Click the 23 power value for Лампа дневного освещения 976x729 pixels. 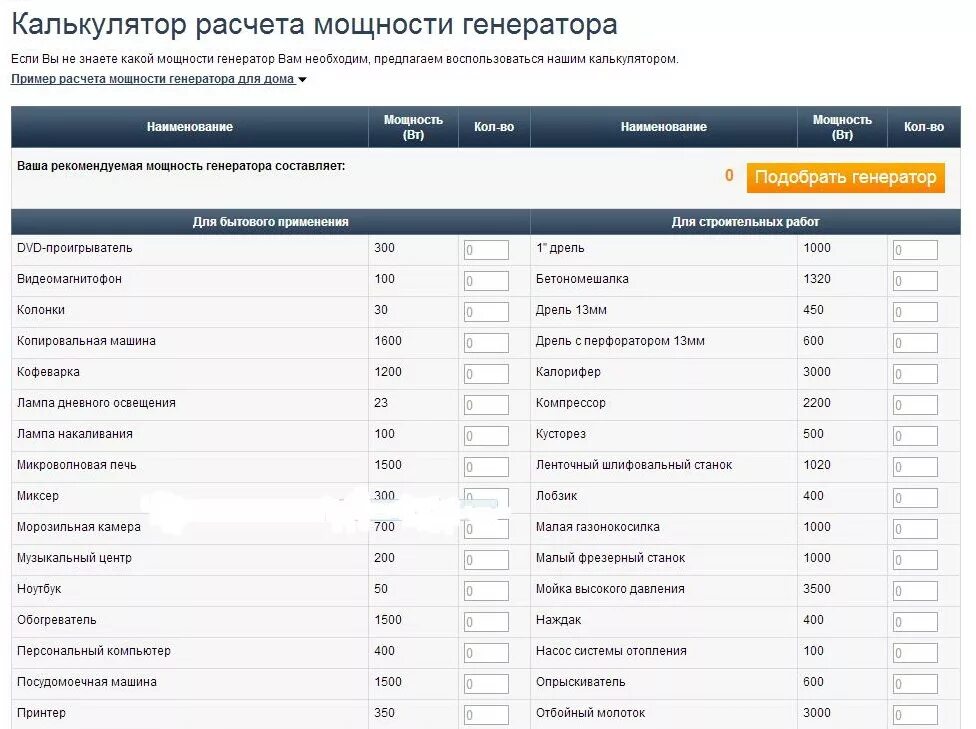coord(381,403)
